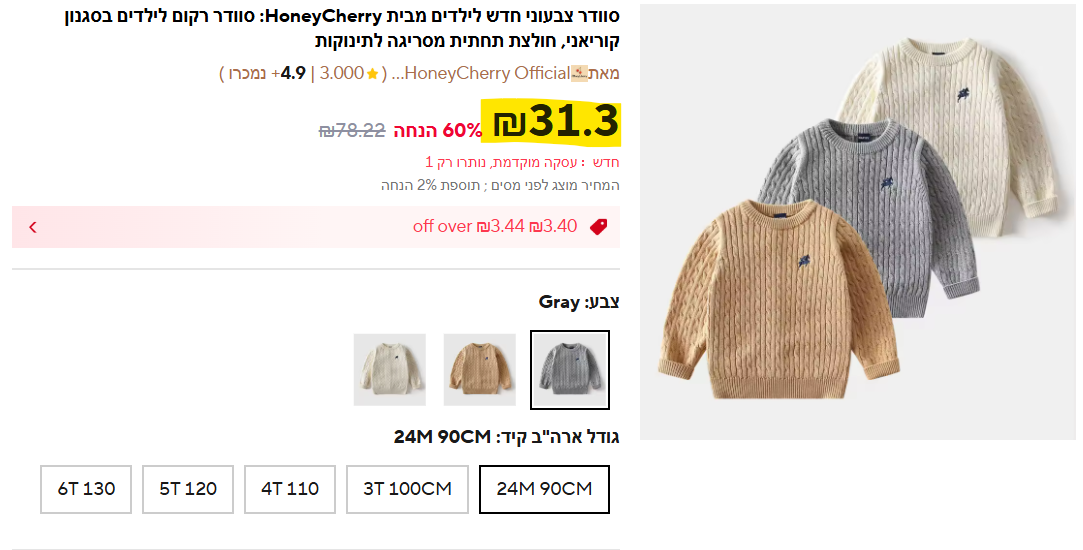Click the highlighted ₪31.3 price
The width and height of the screenshot is (1083, 550).
point(556,122)
